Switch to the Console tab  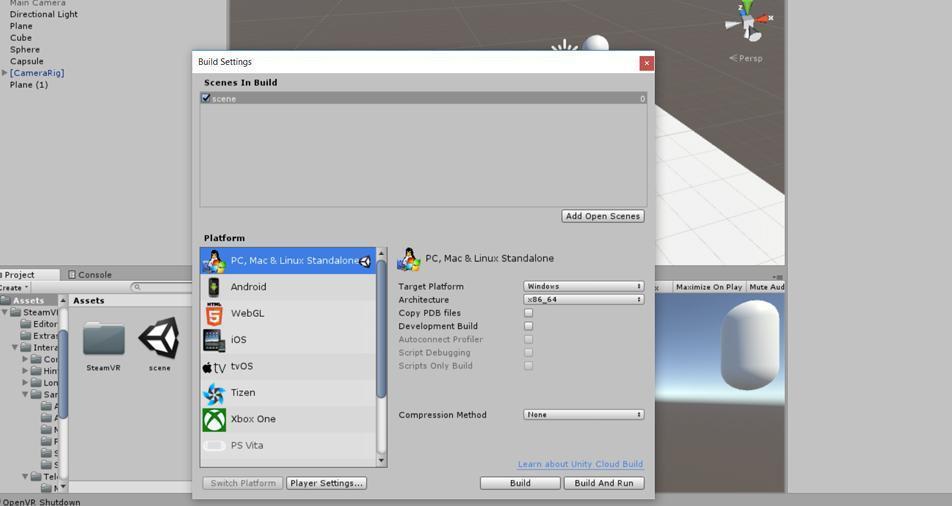click(90, 275)
